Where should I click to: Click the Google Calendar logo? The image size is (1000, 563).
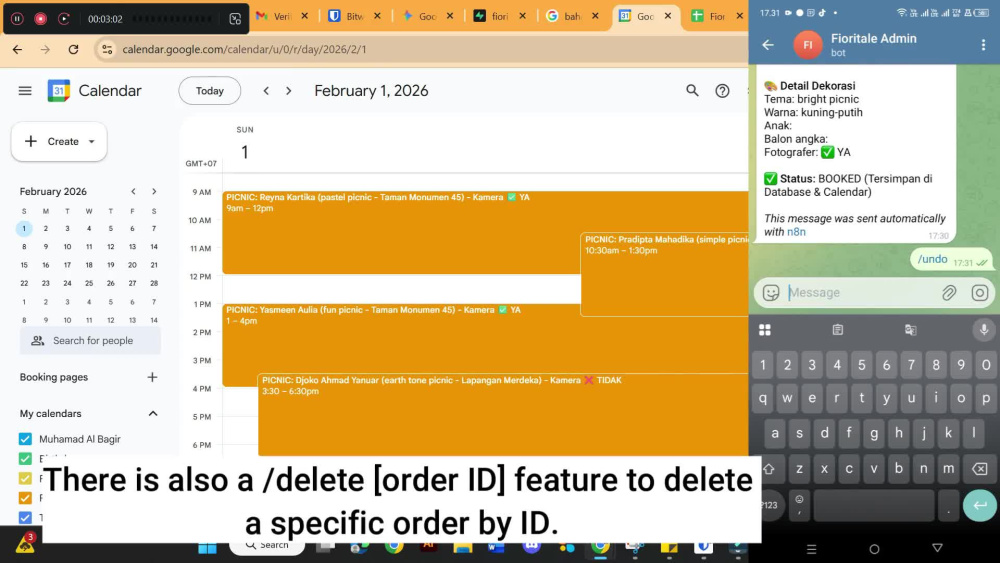[x=59, y=91]
